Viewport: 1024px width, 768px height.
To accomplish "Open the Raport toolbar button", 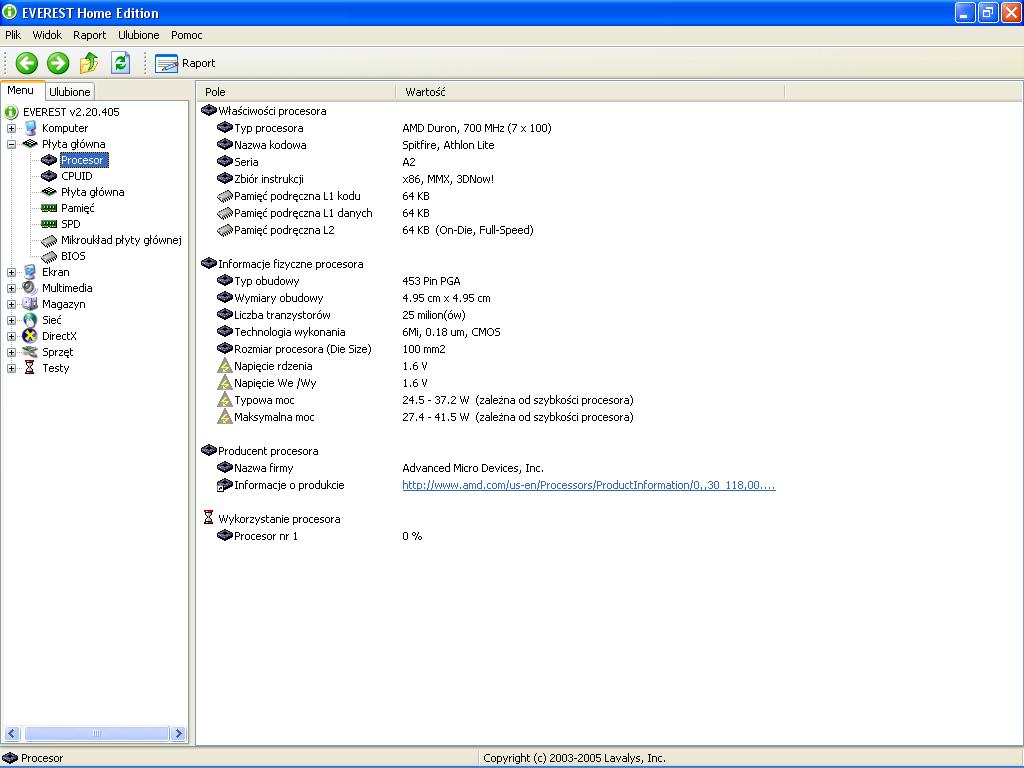I will [x=186, y=63].
